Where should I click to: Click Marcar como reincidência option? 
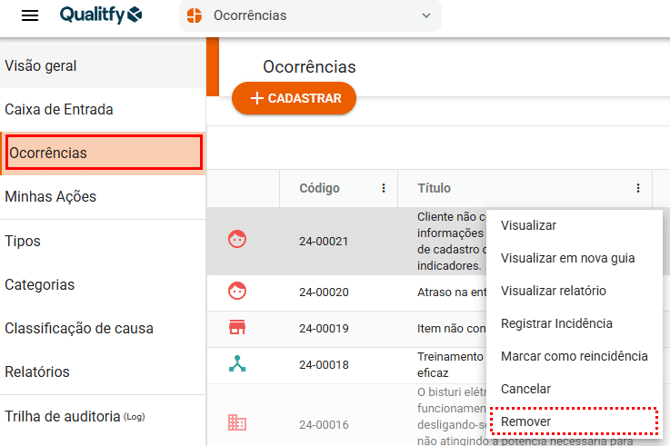point(574,356)
